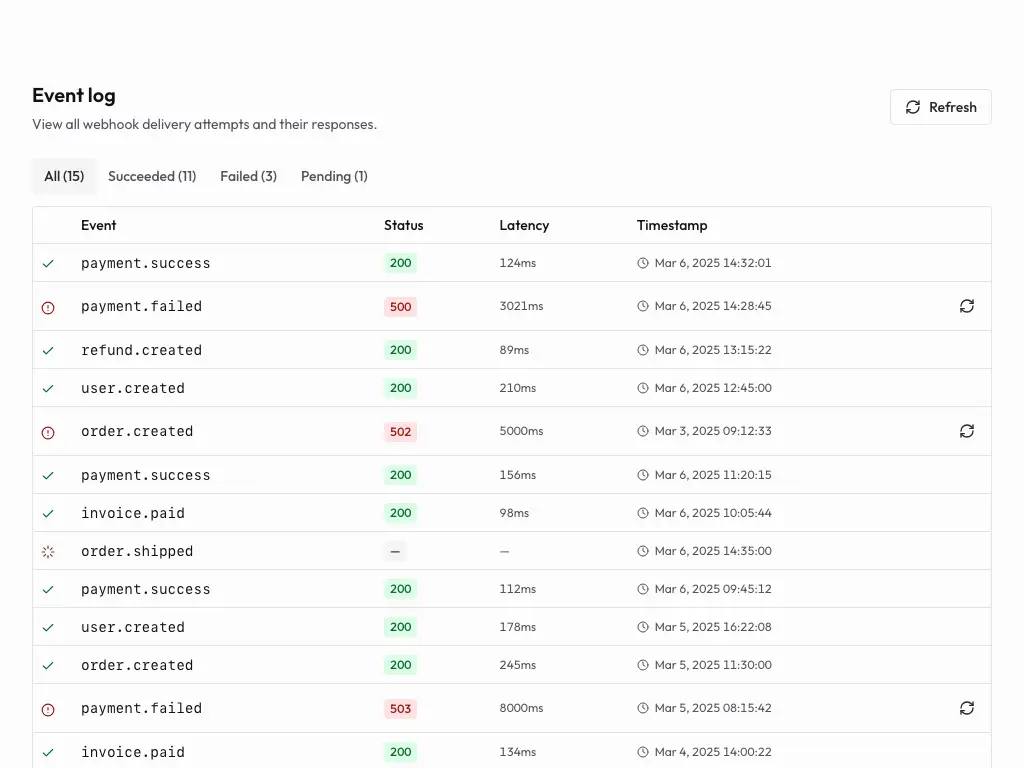Screen dimensions: 1024x768
Task: Select the All (15) events tab
Action: click(x=64, y=176)
